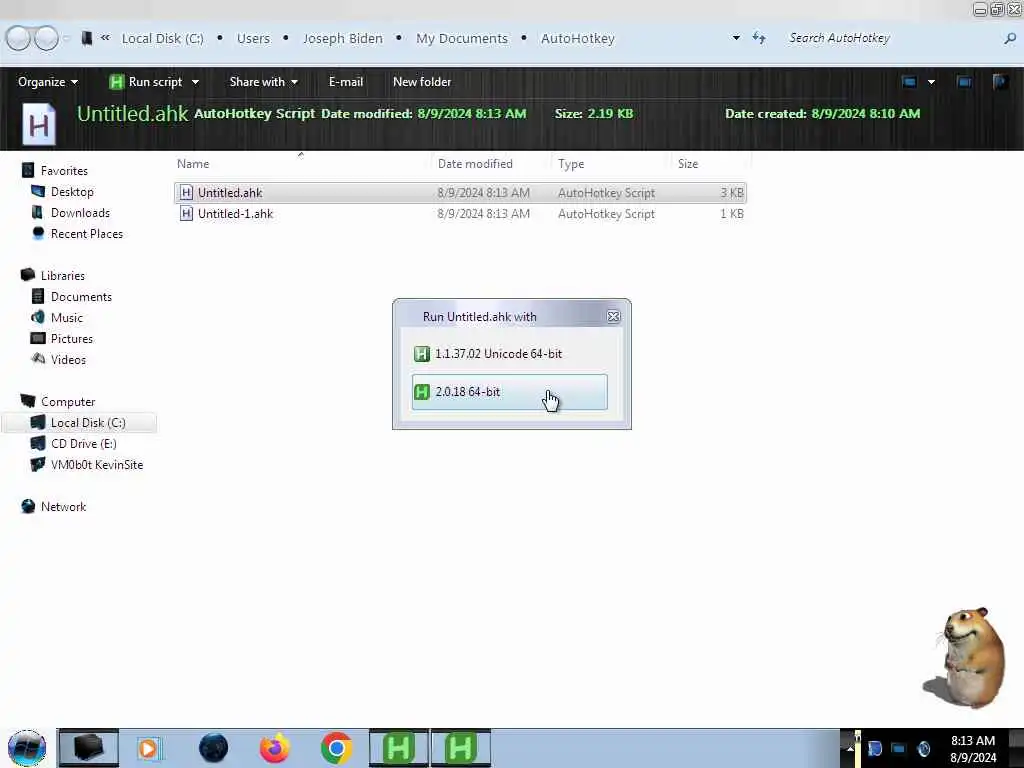Open Favorites in the navigation pane
The image size is (1024, 768).
tap(64, 171)
